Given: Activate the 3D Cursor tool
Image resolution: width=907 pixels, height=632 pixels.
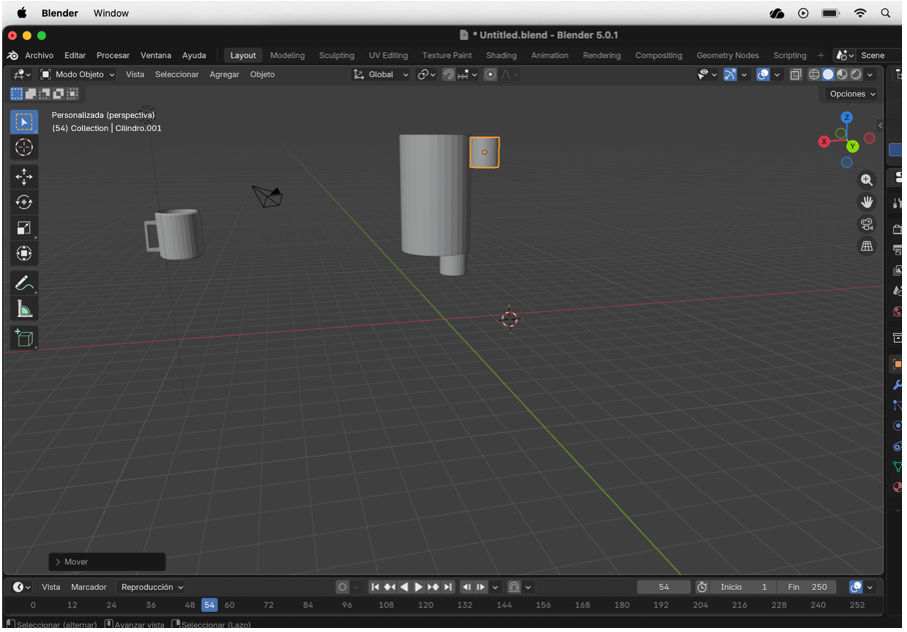Looking at the screenshot, I should 24,148.
